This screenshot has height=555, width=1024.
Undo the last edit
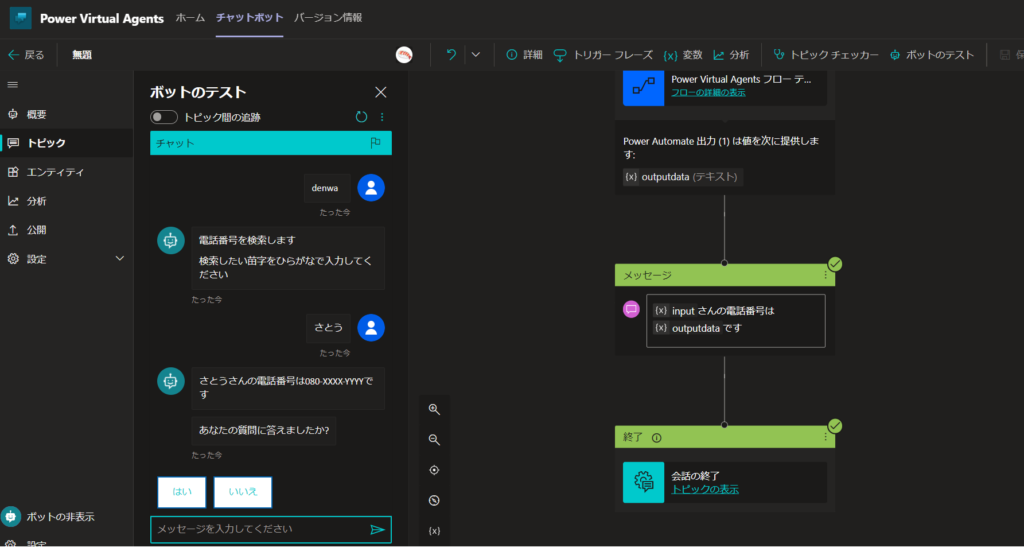tap(451, 55)
